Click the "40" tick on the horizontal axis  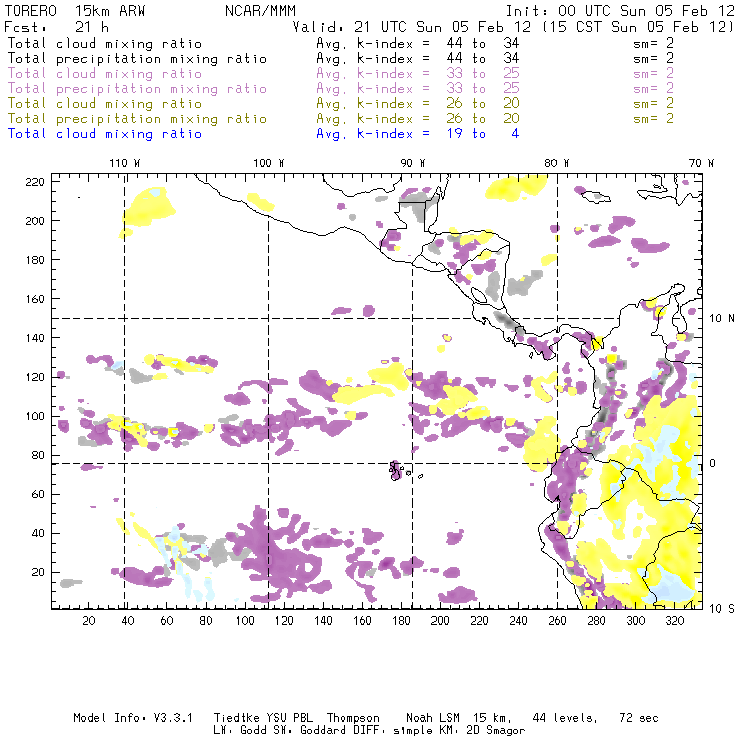click(128, 621)
